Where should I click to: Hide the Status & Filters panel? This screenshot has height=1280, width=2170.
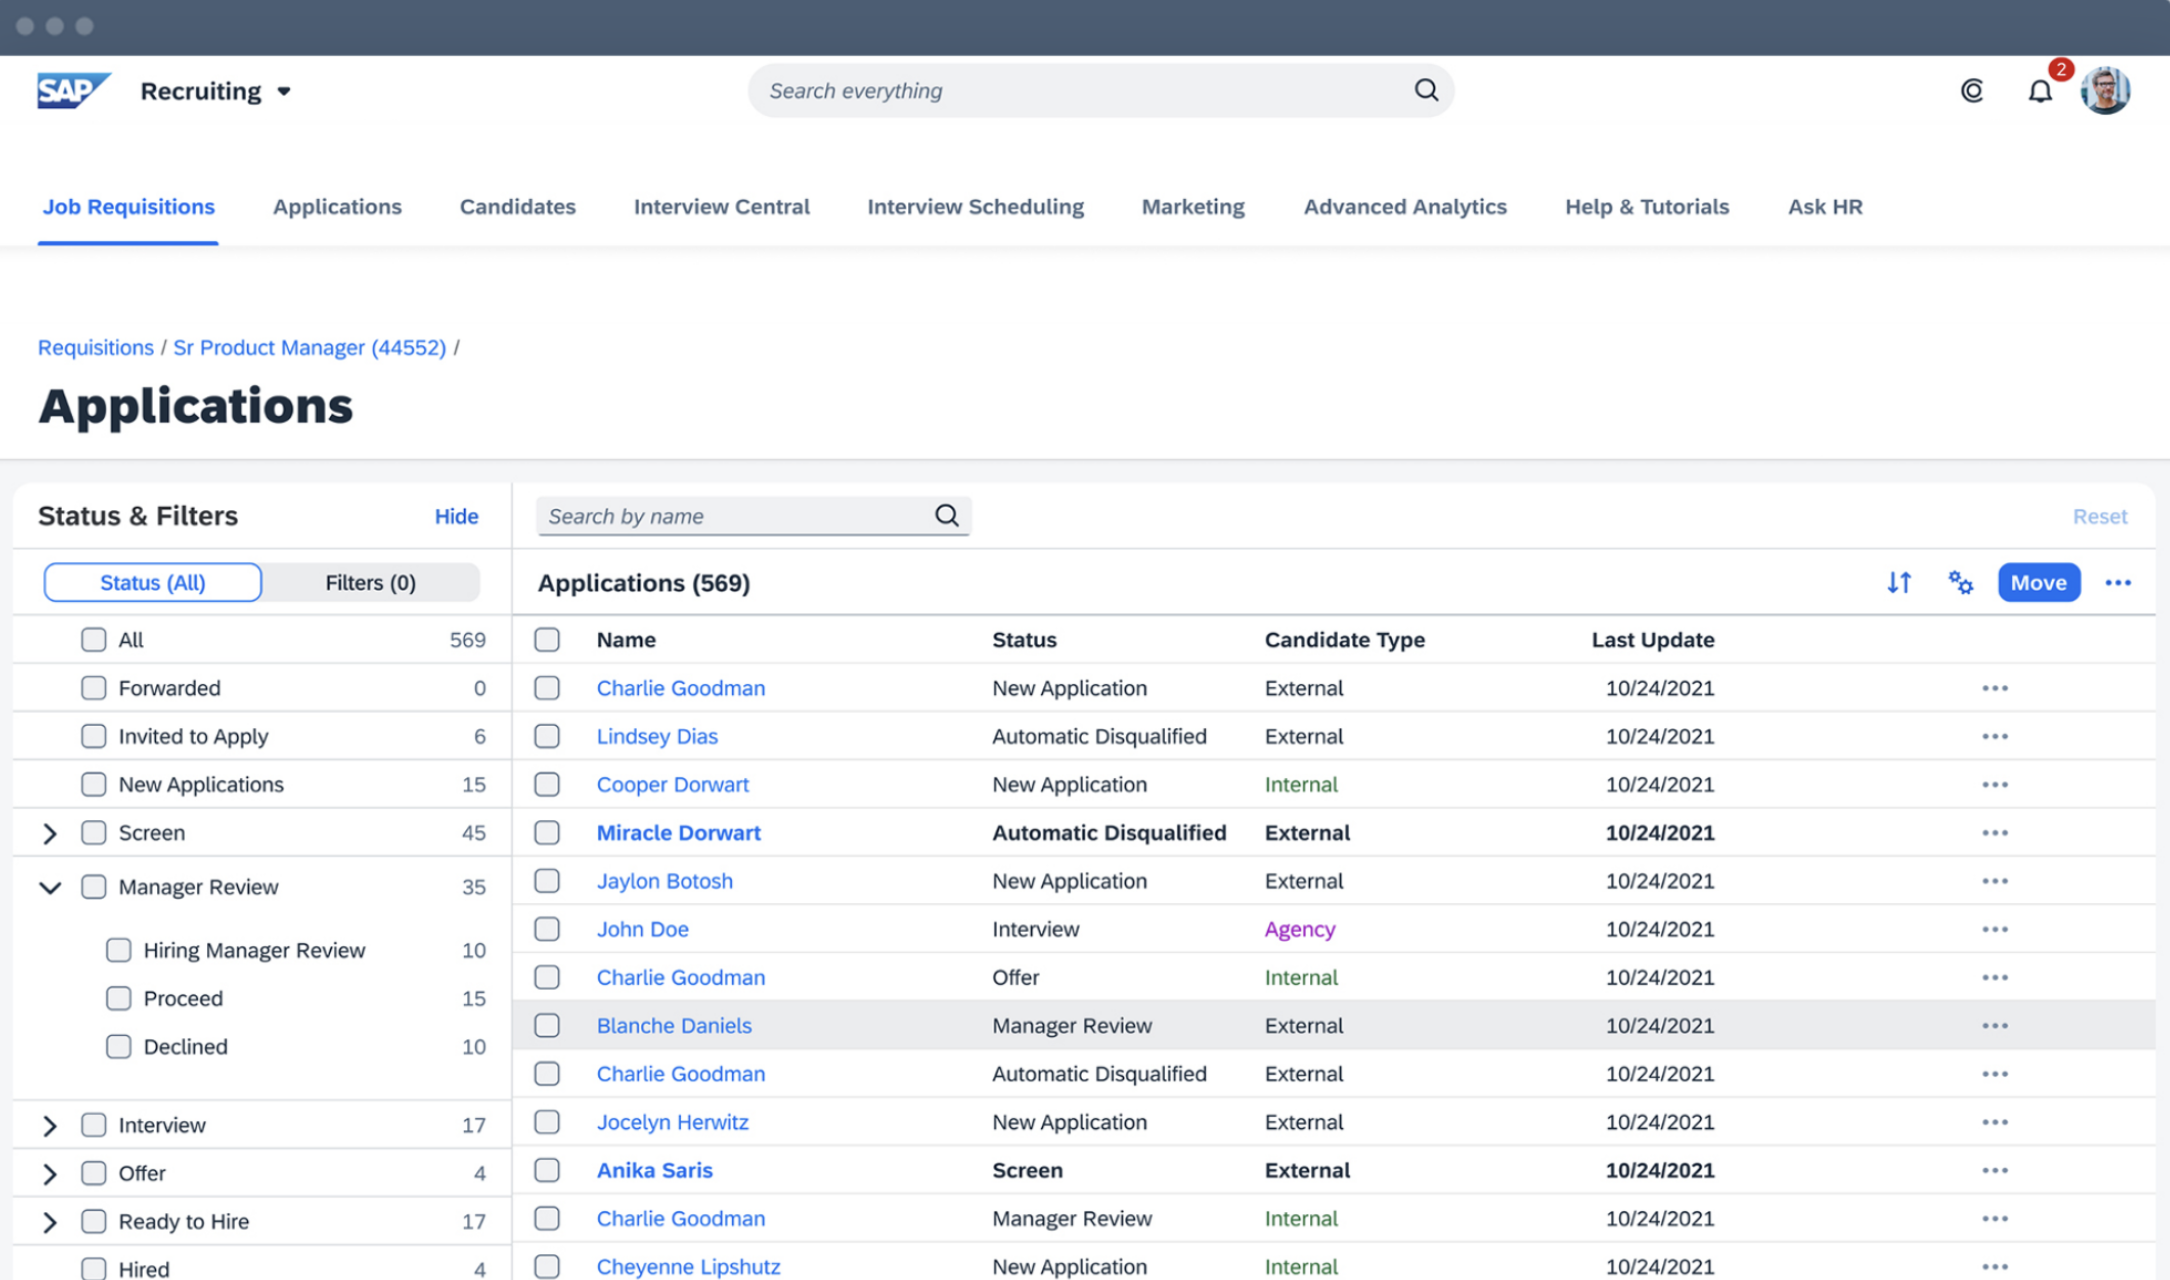coord(456,516)
